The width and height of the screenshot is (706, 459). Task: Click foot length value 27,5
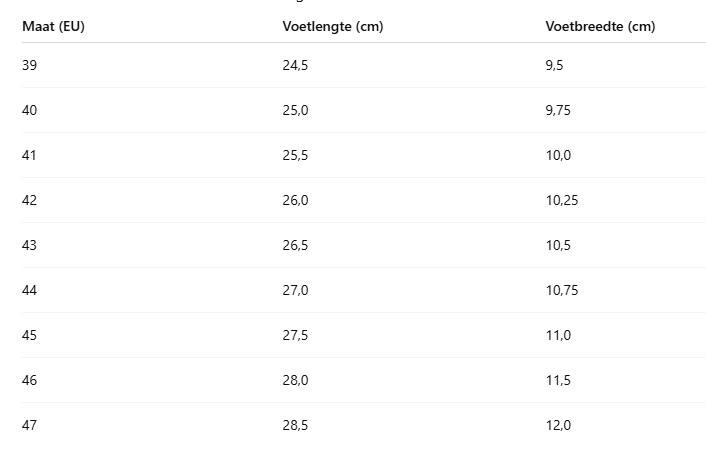tap(295, 336)
